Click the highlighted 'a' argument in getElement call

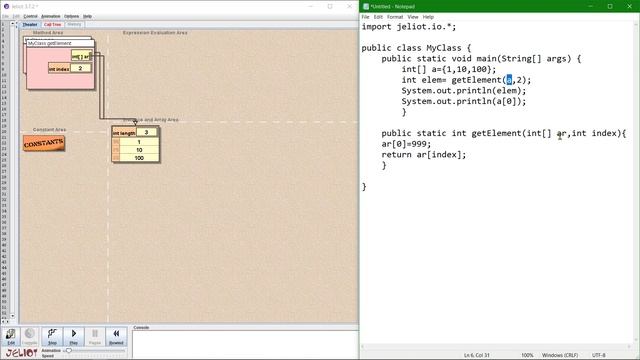click(509, 80)
